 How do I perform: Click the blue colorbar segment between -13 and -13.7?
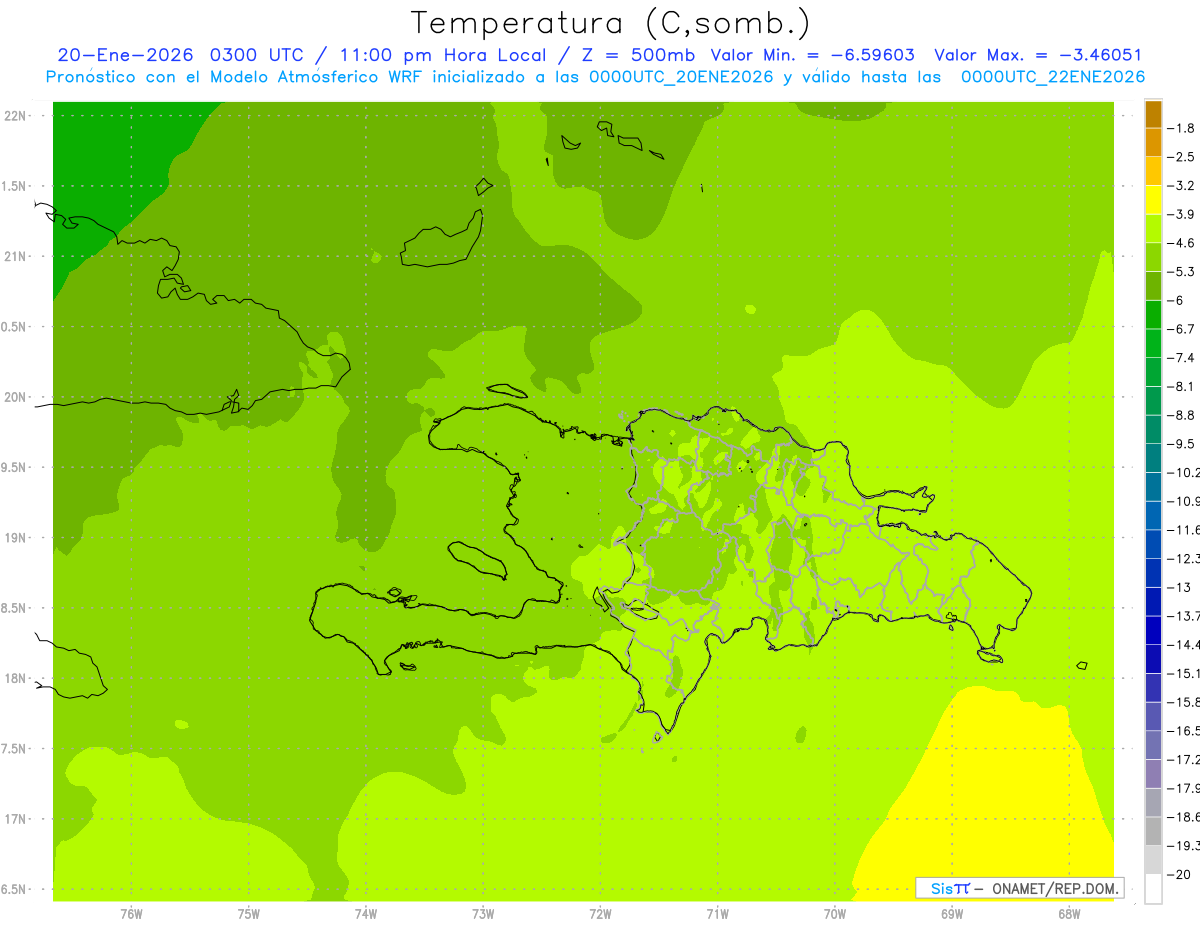tap(1153, 602)
